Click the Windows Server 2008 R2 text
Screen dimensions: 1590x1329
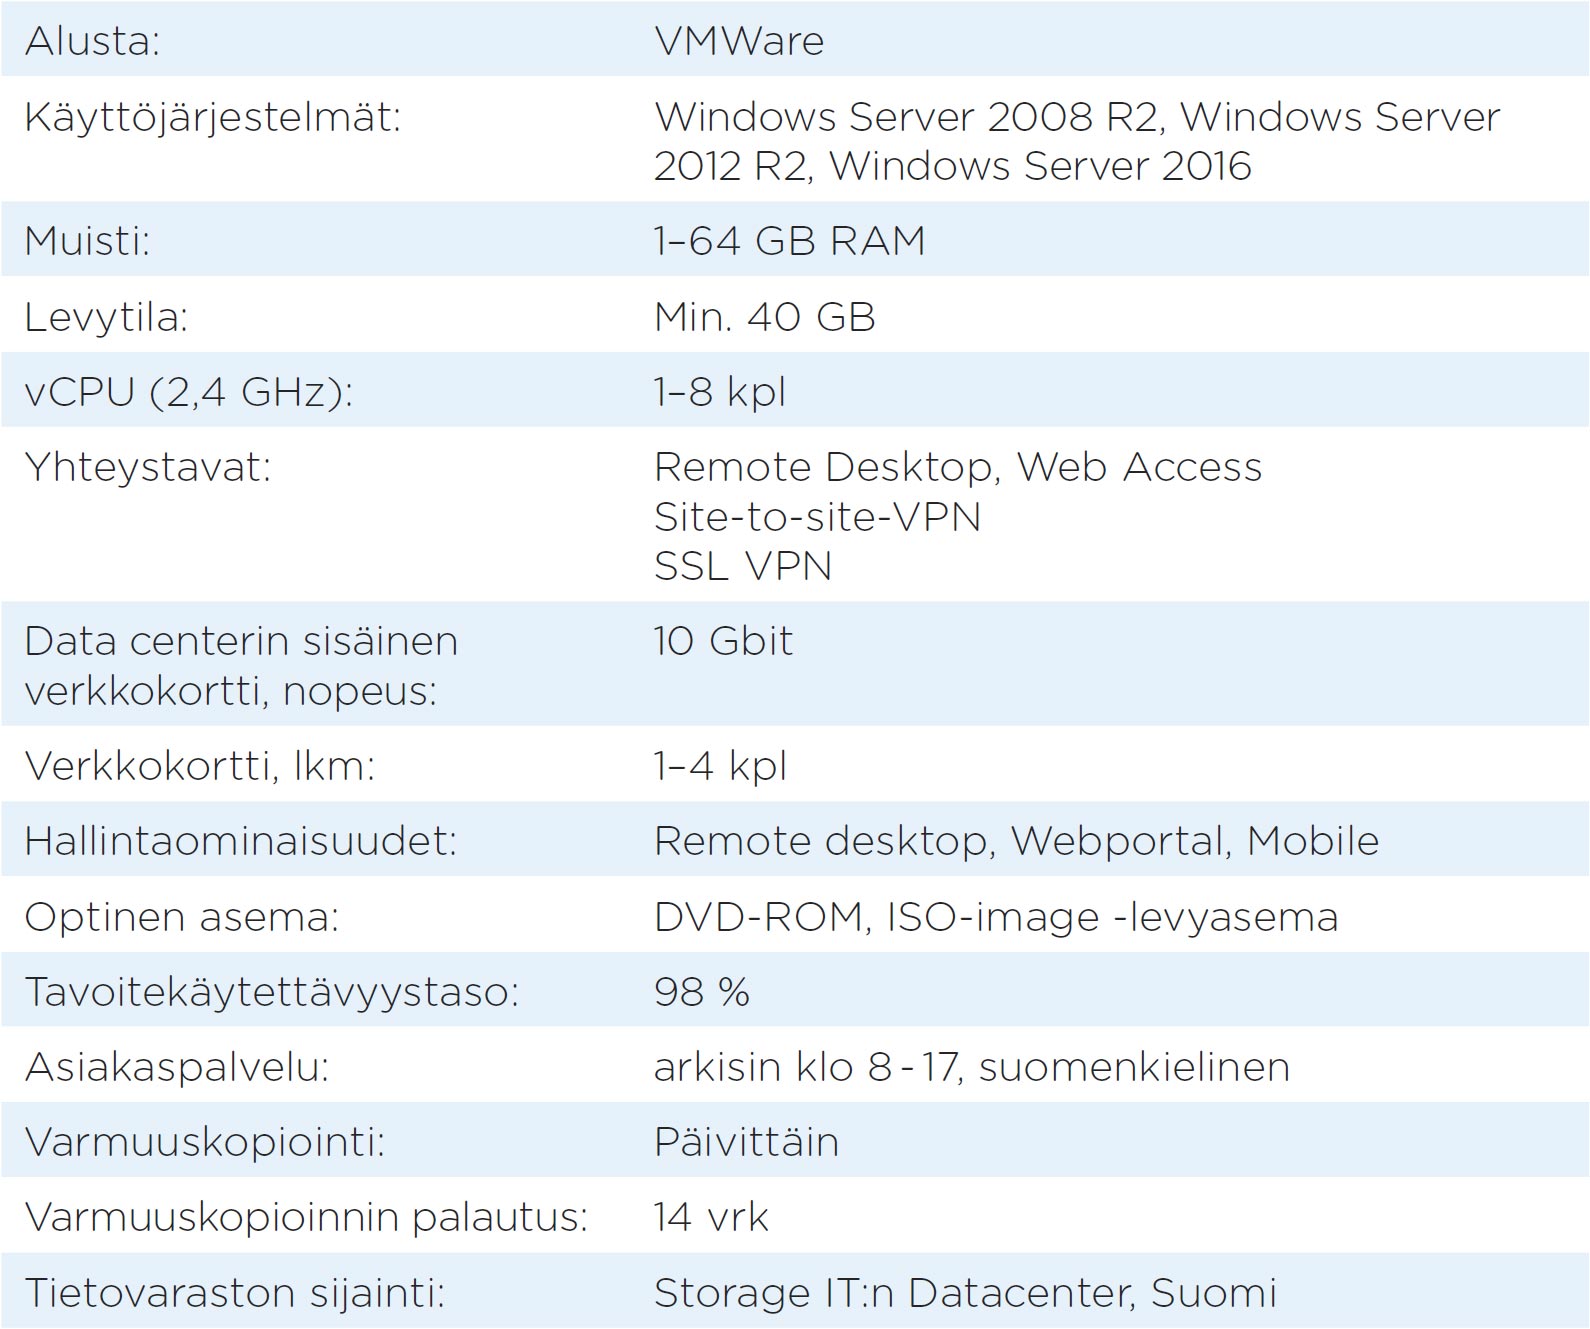(x=906, y=117)
